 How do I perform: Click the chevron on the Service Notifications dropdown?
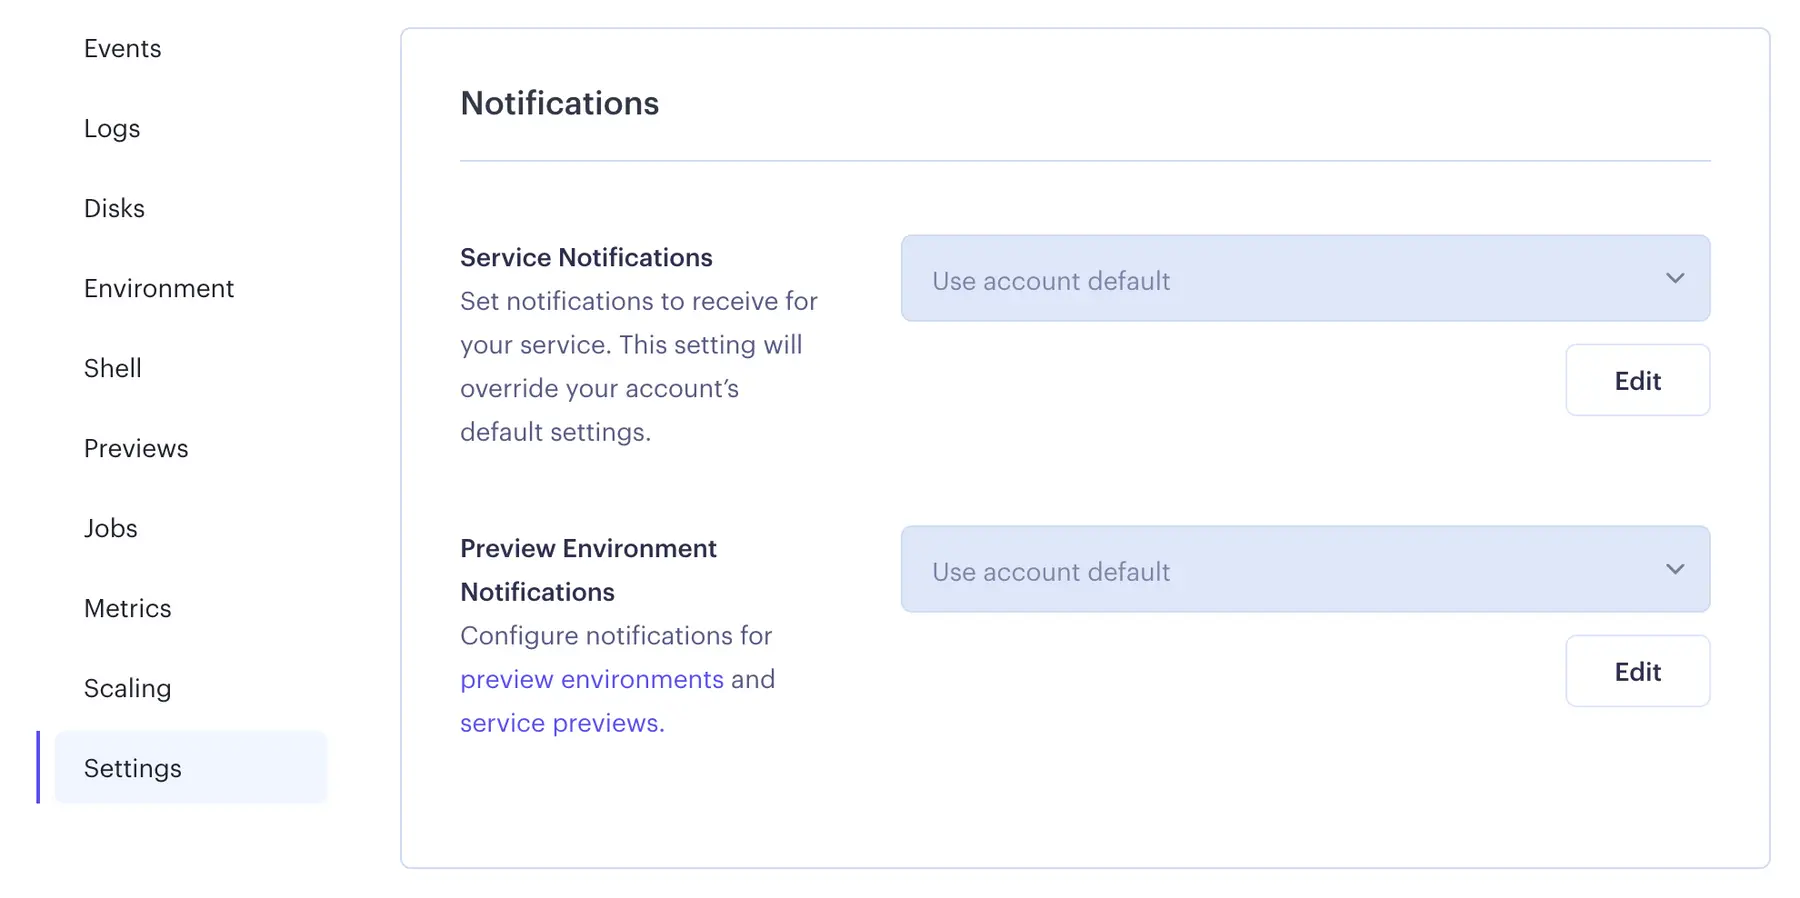pyautogui.click(x=1674, y=279)
